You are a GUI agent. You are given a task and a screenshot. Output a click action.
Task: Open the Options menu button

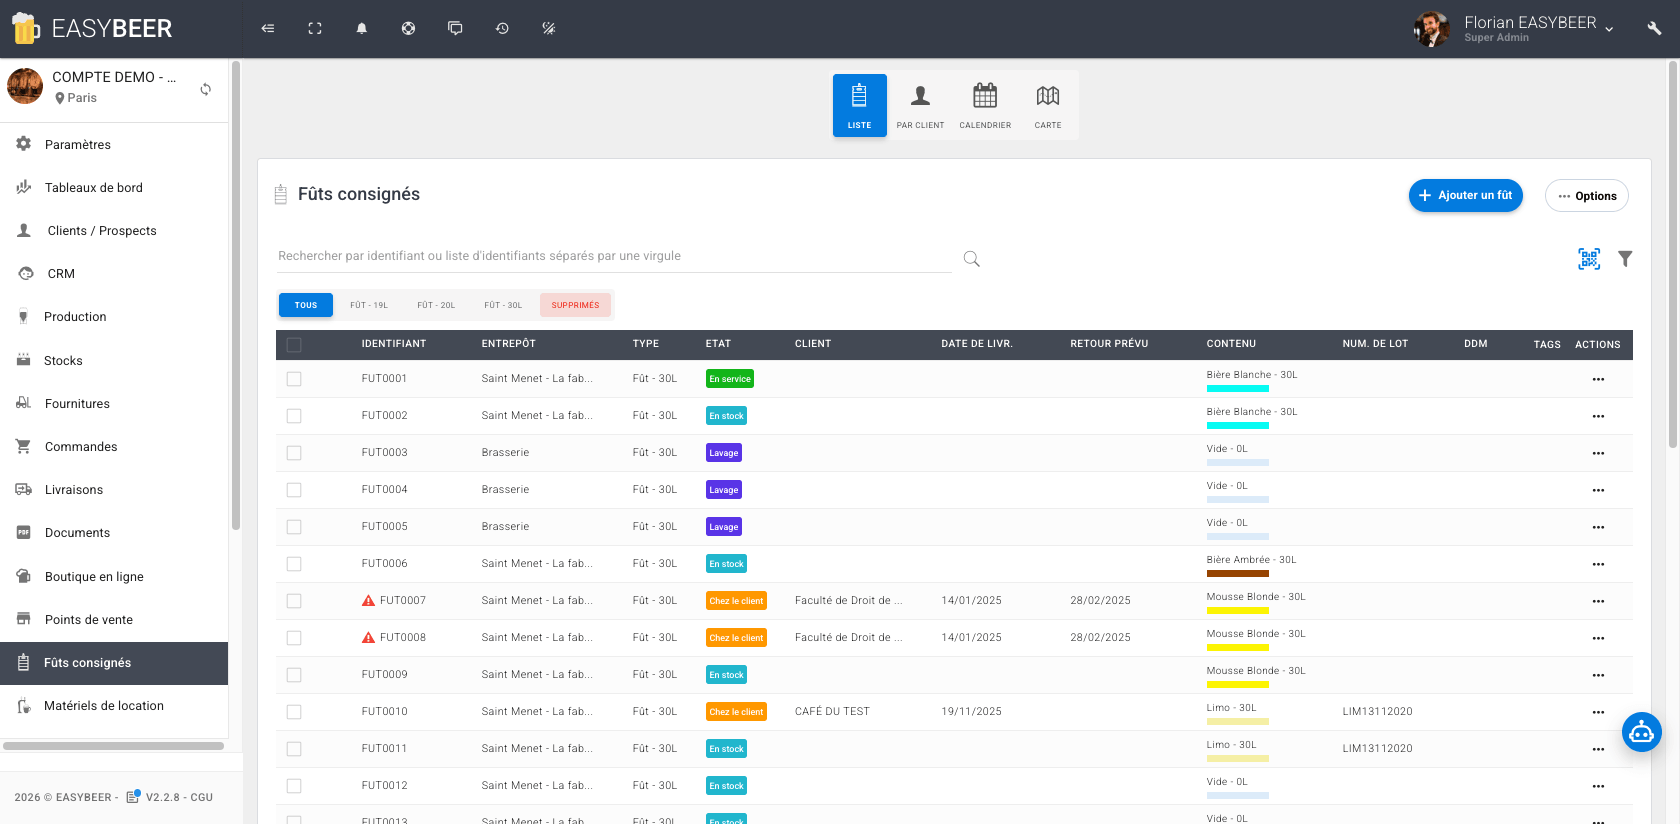click(x=1586, y=196)
